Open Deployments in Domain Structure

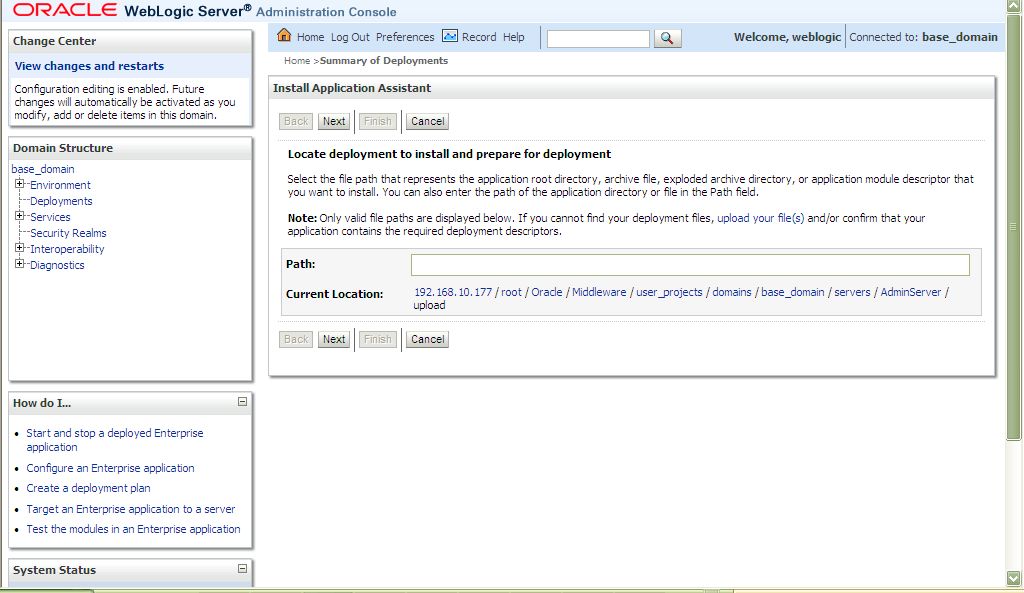point(61,201)
